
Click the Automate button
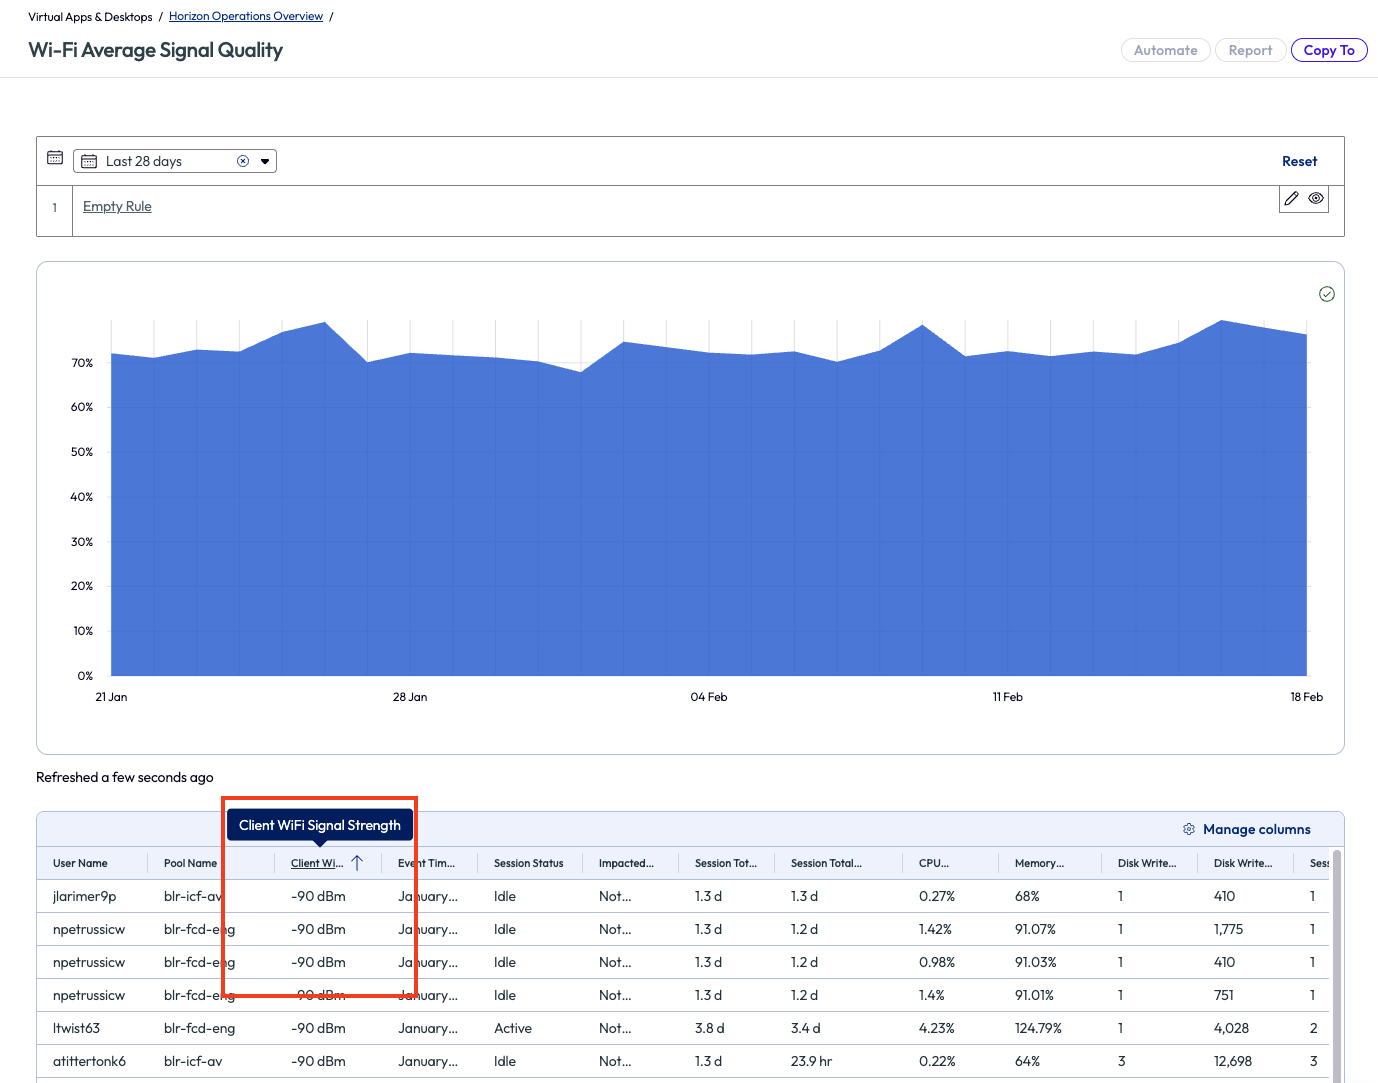(1165, 49)
